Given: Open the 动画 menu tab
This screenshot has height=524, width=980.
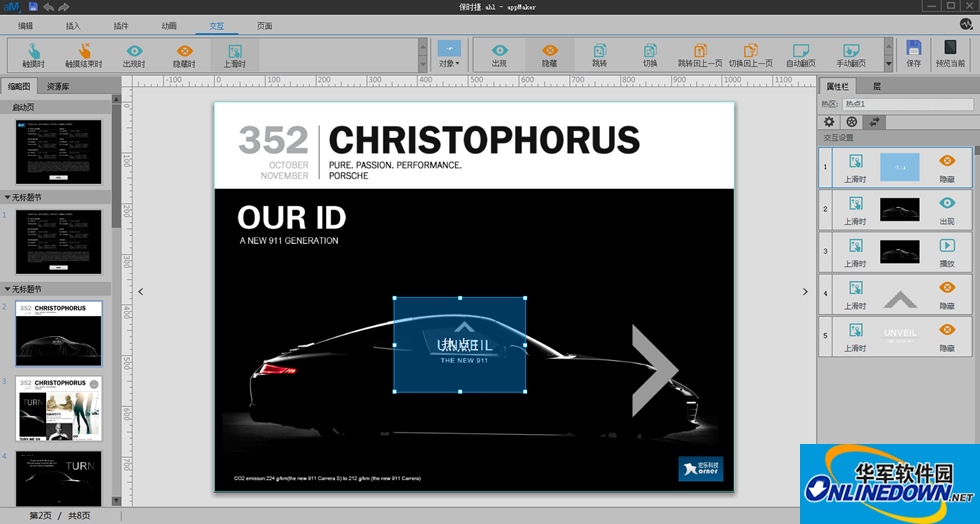Looking at the screenshot, I should pos(169,25).
